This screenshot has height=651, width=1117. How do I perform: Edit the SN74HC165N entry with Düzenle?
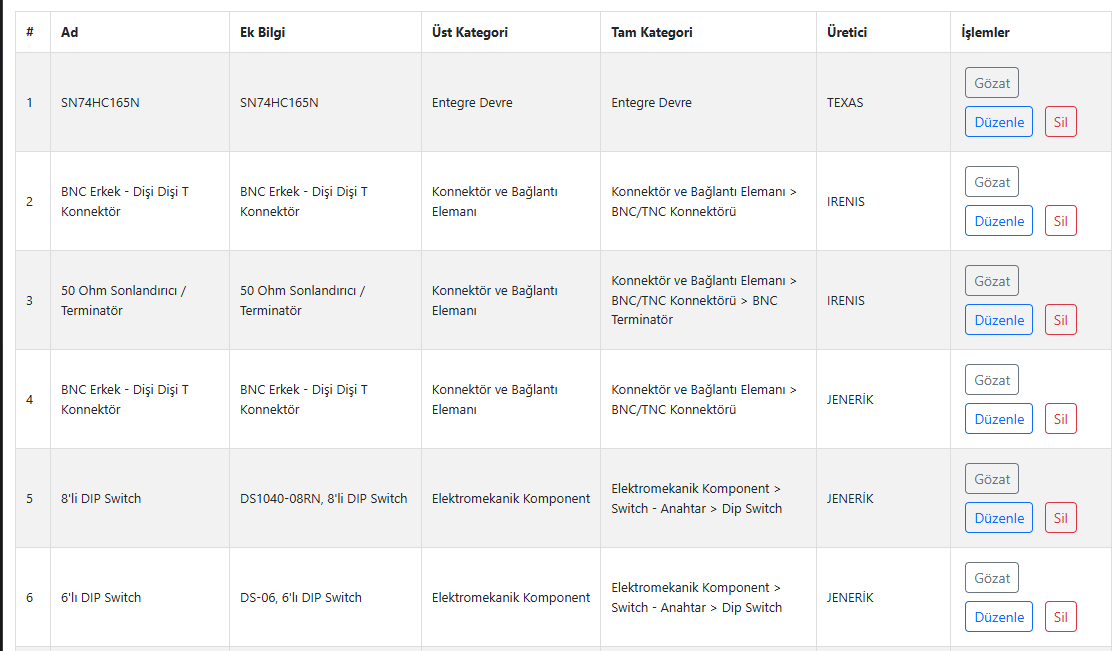[998, 122]
